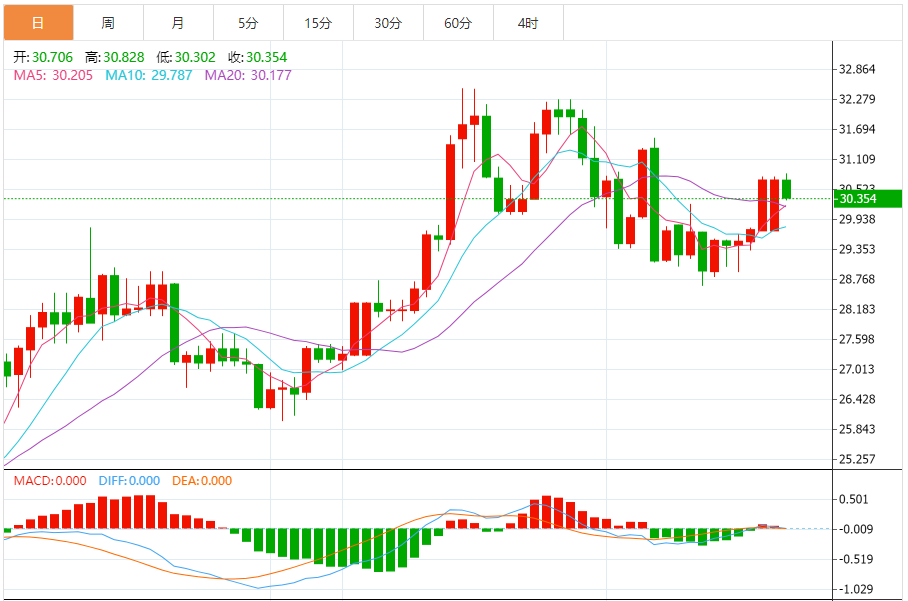Switch to the 周 weekly tab
The height and width of the screenshot is (601, 908).
coord(108,23)
